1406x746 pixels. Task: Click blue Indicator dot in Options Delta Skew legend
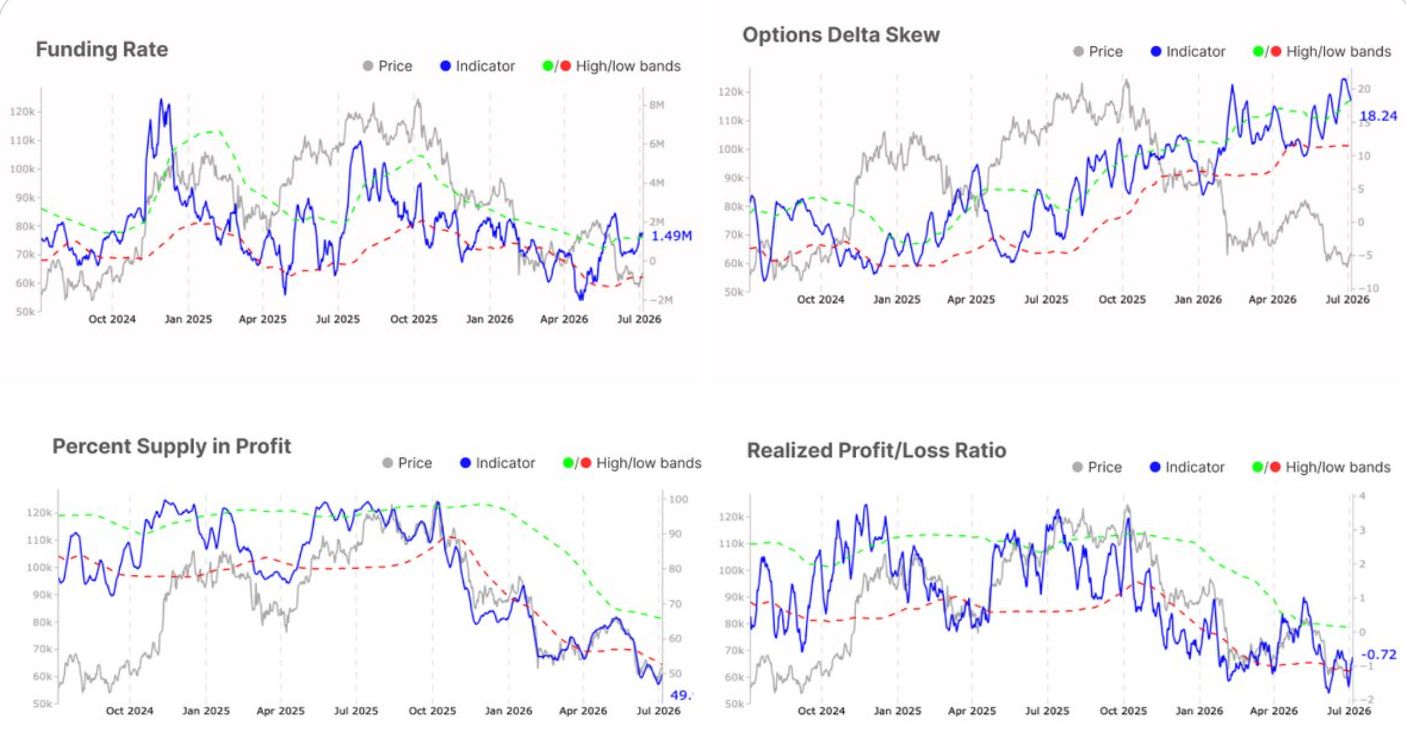point(1156,51)
